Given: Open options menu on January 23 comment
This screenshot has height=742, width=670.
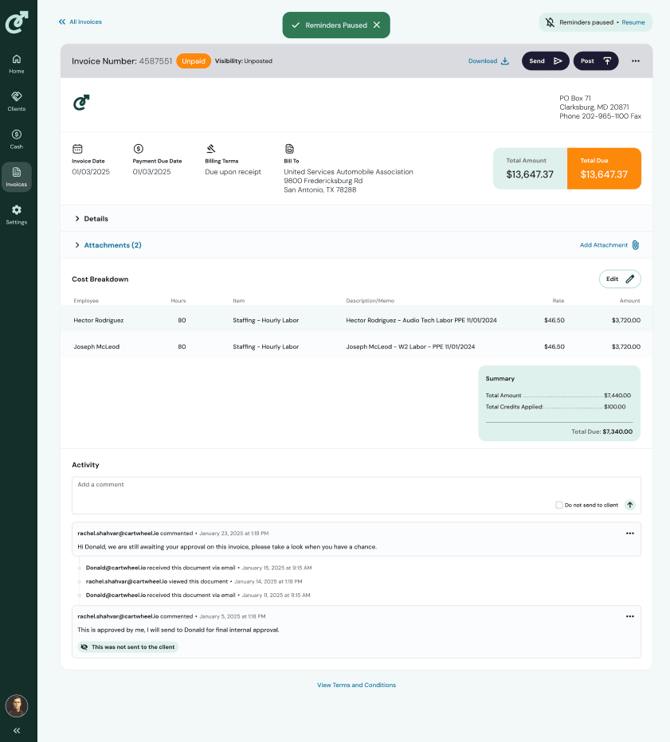Looking at the screenshot, I should [x=630, y=533].
